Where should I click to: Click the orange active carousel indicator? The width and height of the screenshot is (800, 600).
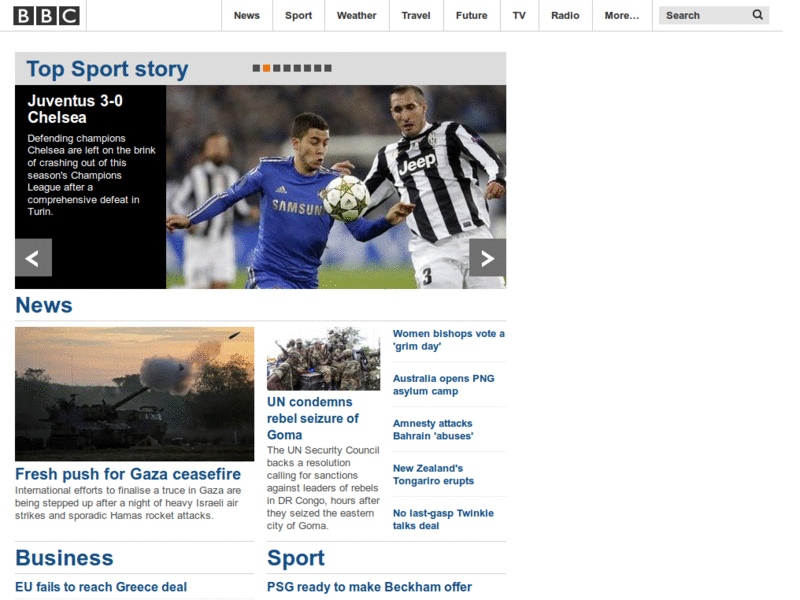point(266,68)
